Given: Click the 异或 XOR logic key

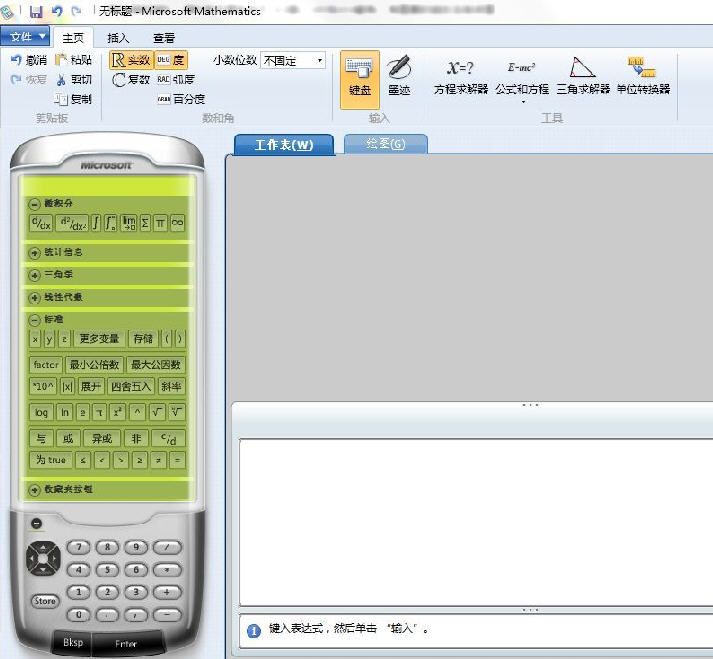Looking at the screenshot, I should [x=102, y=438].
